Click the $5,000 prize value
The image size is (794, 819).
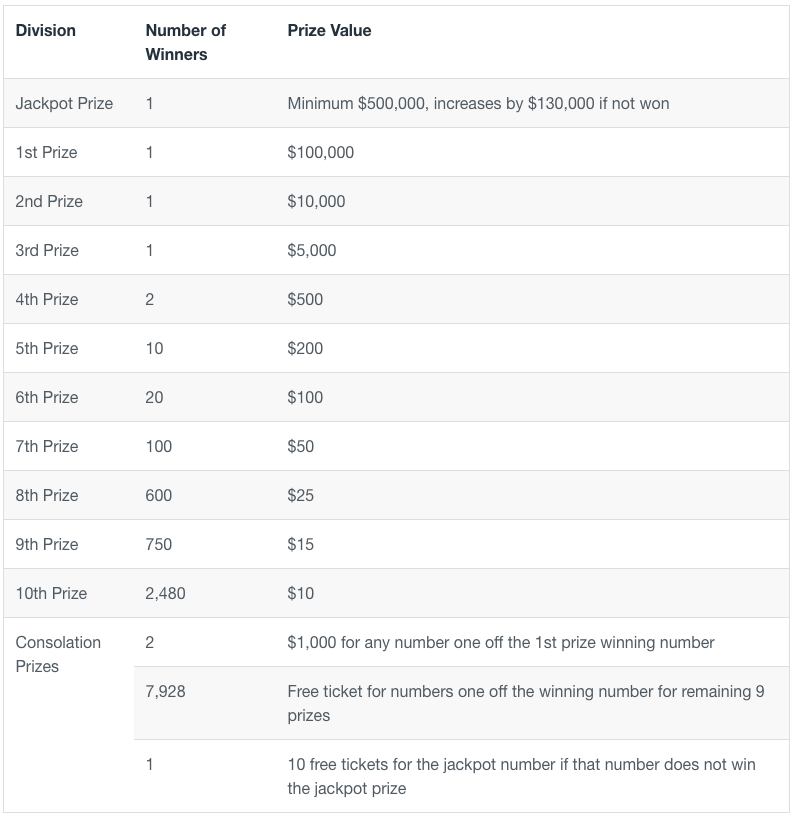point(312,251)
